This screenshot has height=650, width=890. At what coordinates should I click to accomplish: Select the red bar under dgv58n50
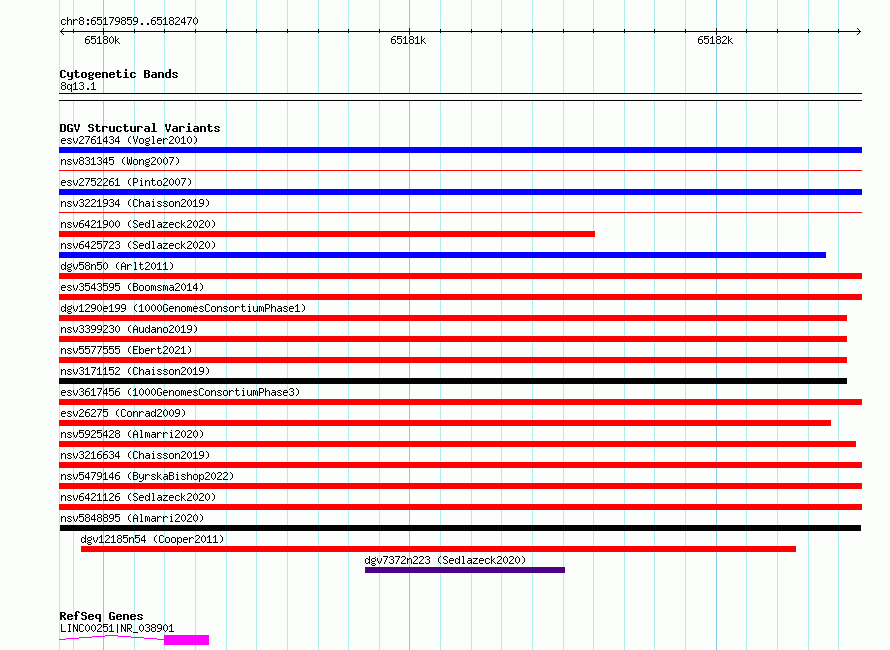tap(460, 276)
